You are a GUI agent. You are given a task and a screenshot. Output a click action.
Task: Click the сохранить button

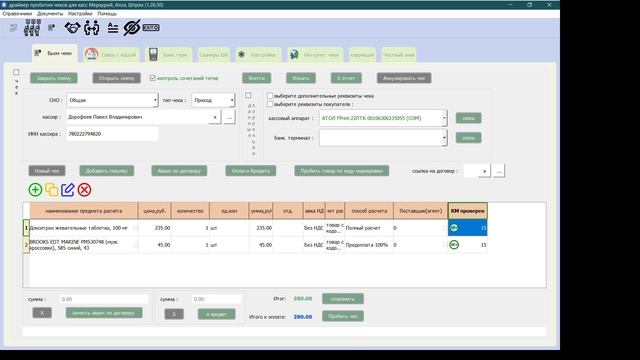tap(343, 299)
